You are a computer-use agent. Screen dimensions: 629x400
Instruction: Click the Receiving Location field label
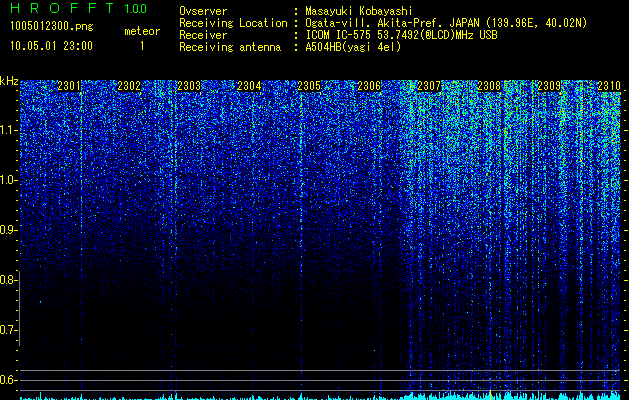click(233, 23)
